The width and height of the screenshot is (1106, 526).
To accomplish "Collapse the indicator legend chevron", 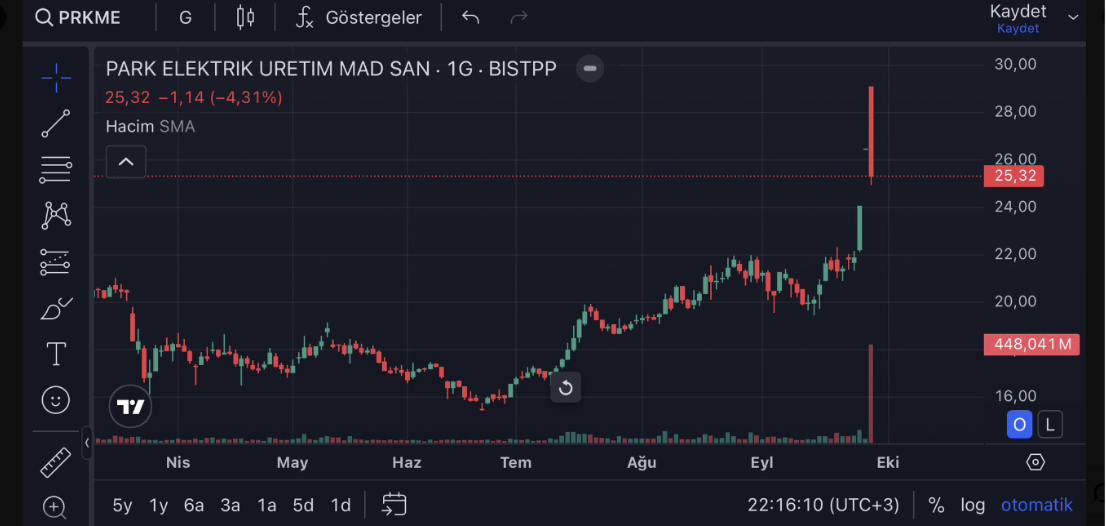I will click(x=126, y=161).
